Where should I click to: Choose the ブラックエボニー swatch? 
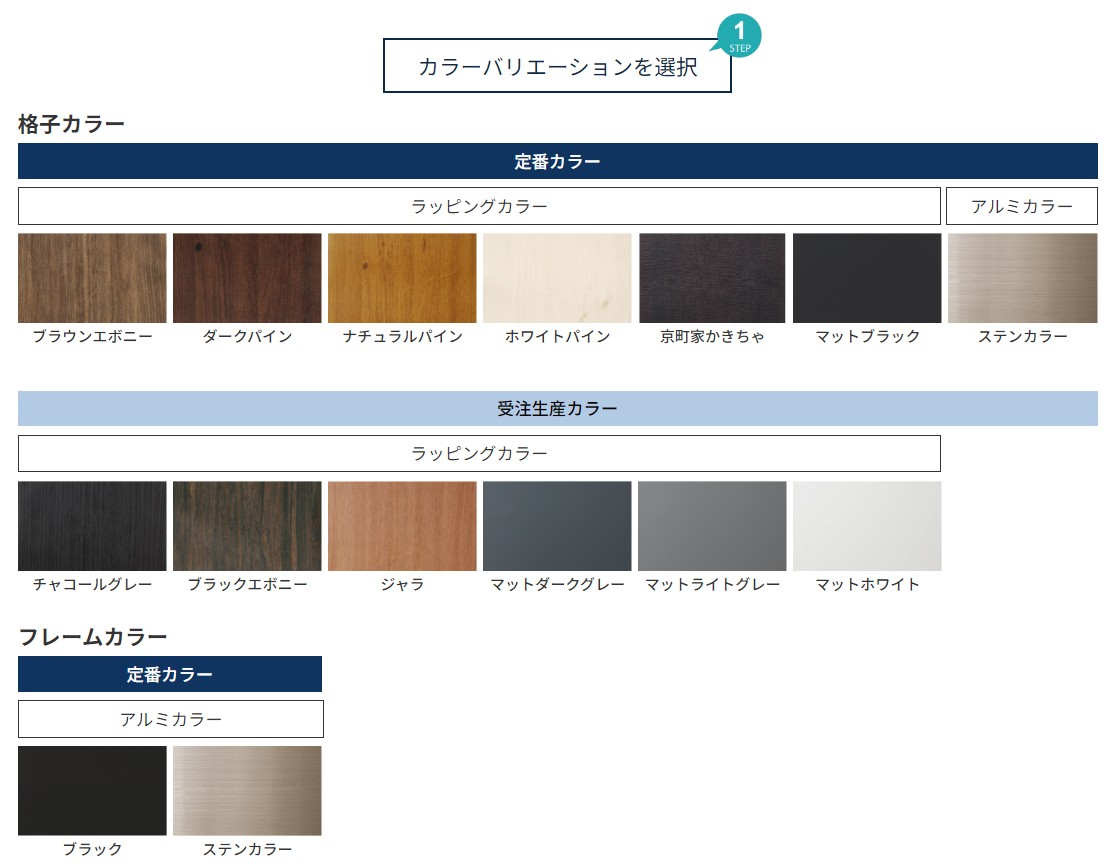tap(247, 526)
